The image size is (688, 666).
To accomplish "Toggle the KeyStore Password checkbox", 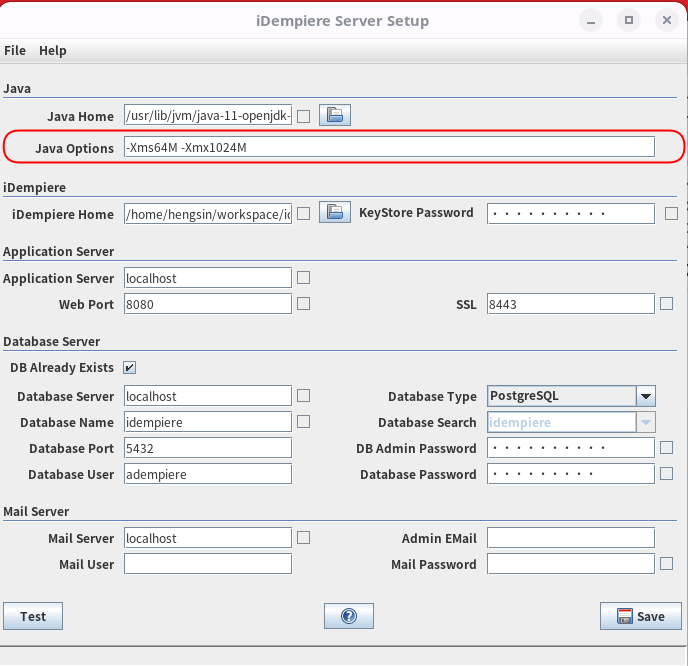I will coord(671,214).
